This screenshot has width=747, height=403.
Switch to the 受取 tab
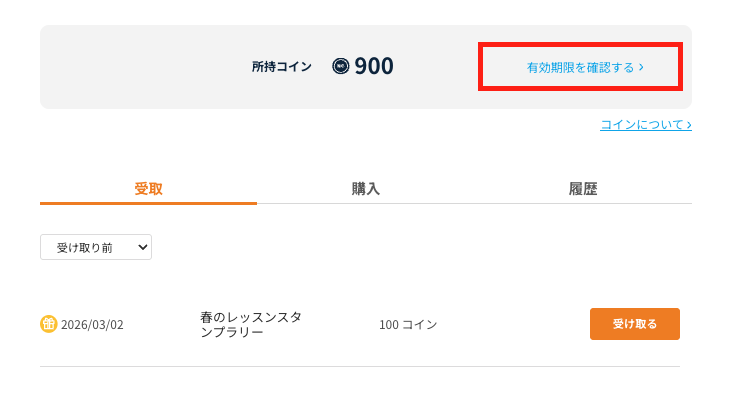pyautogui.click(x=148, y=189)
